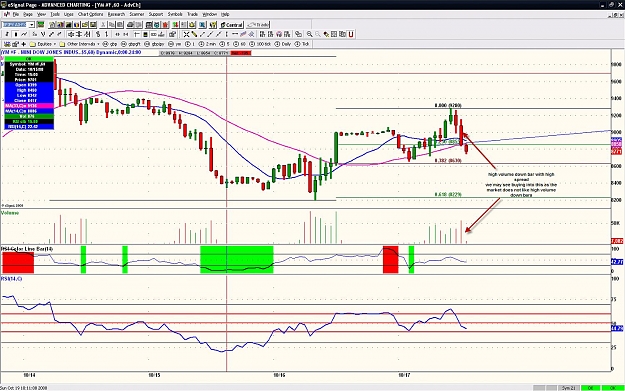Screen dimensions: 625x391
Task: Click the YM #F chart title text
Action: click(71, 53)
